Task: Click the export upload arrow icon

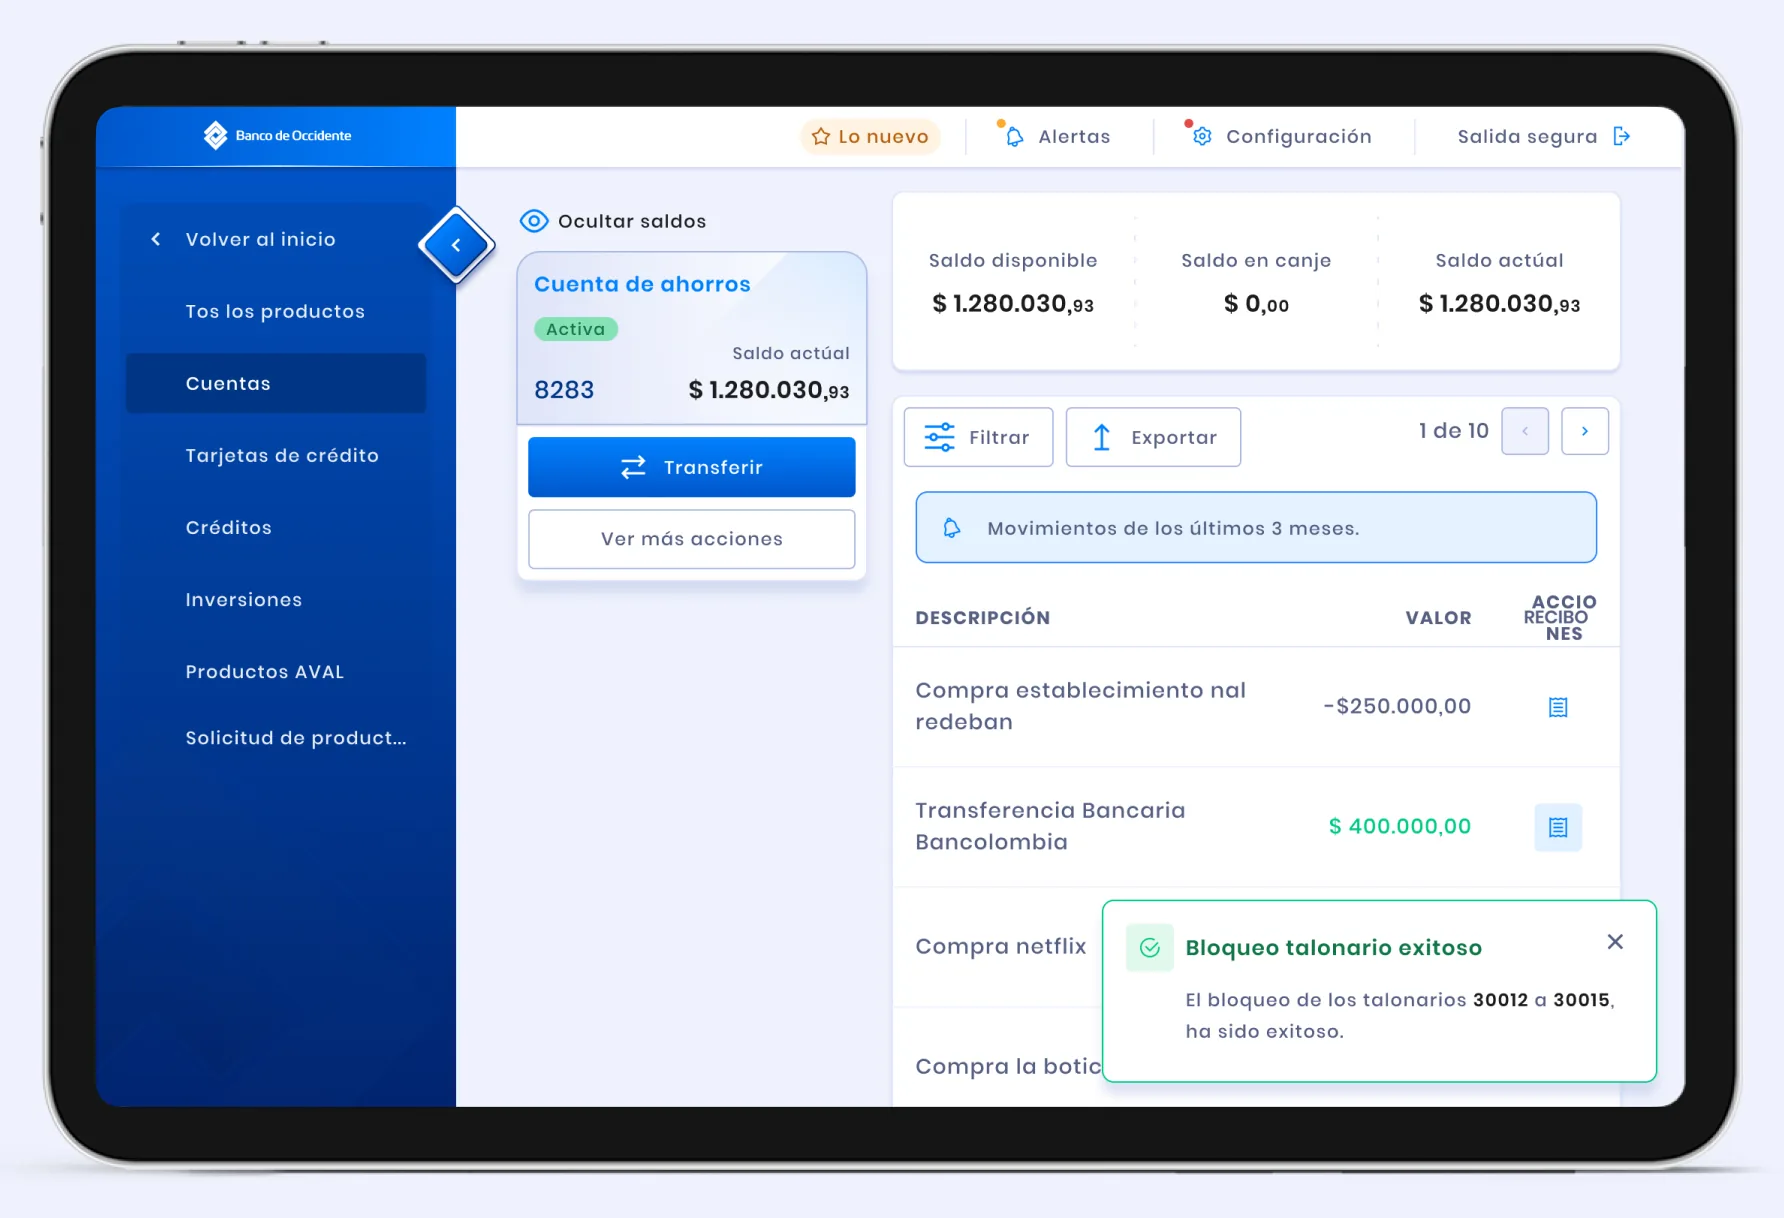Action: 1102,437
